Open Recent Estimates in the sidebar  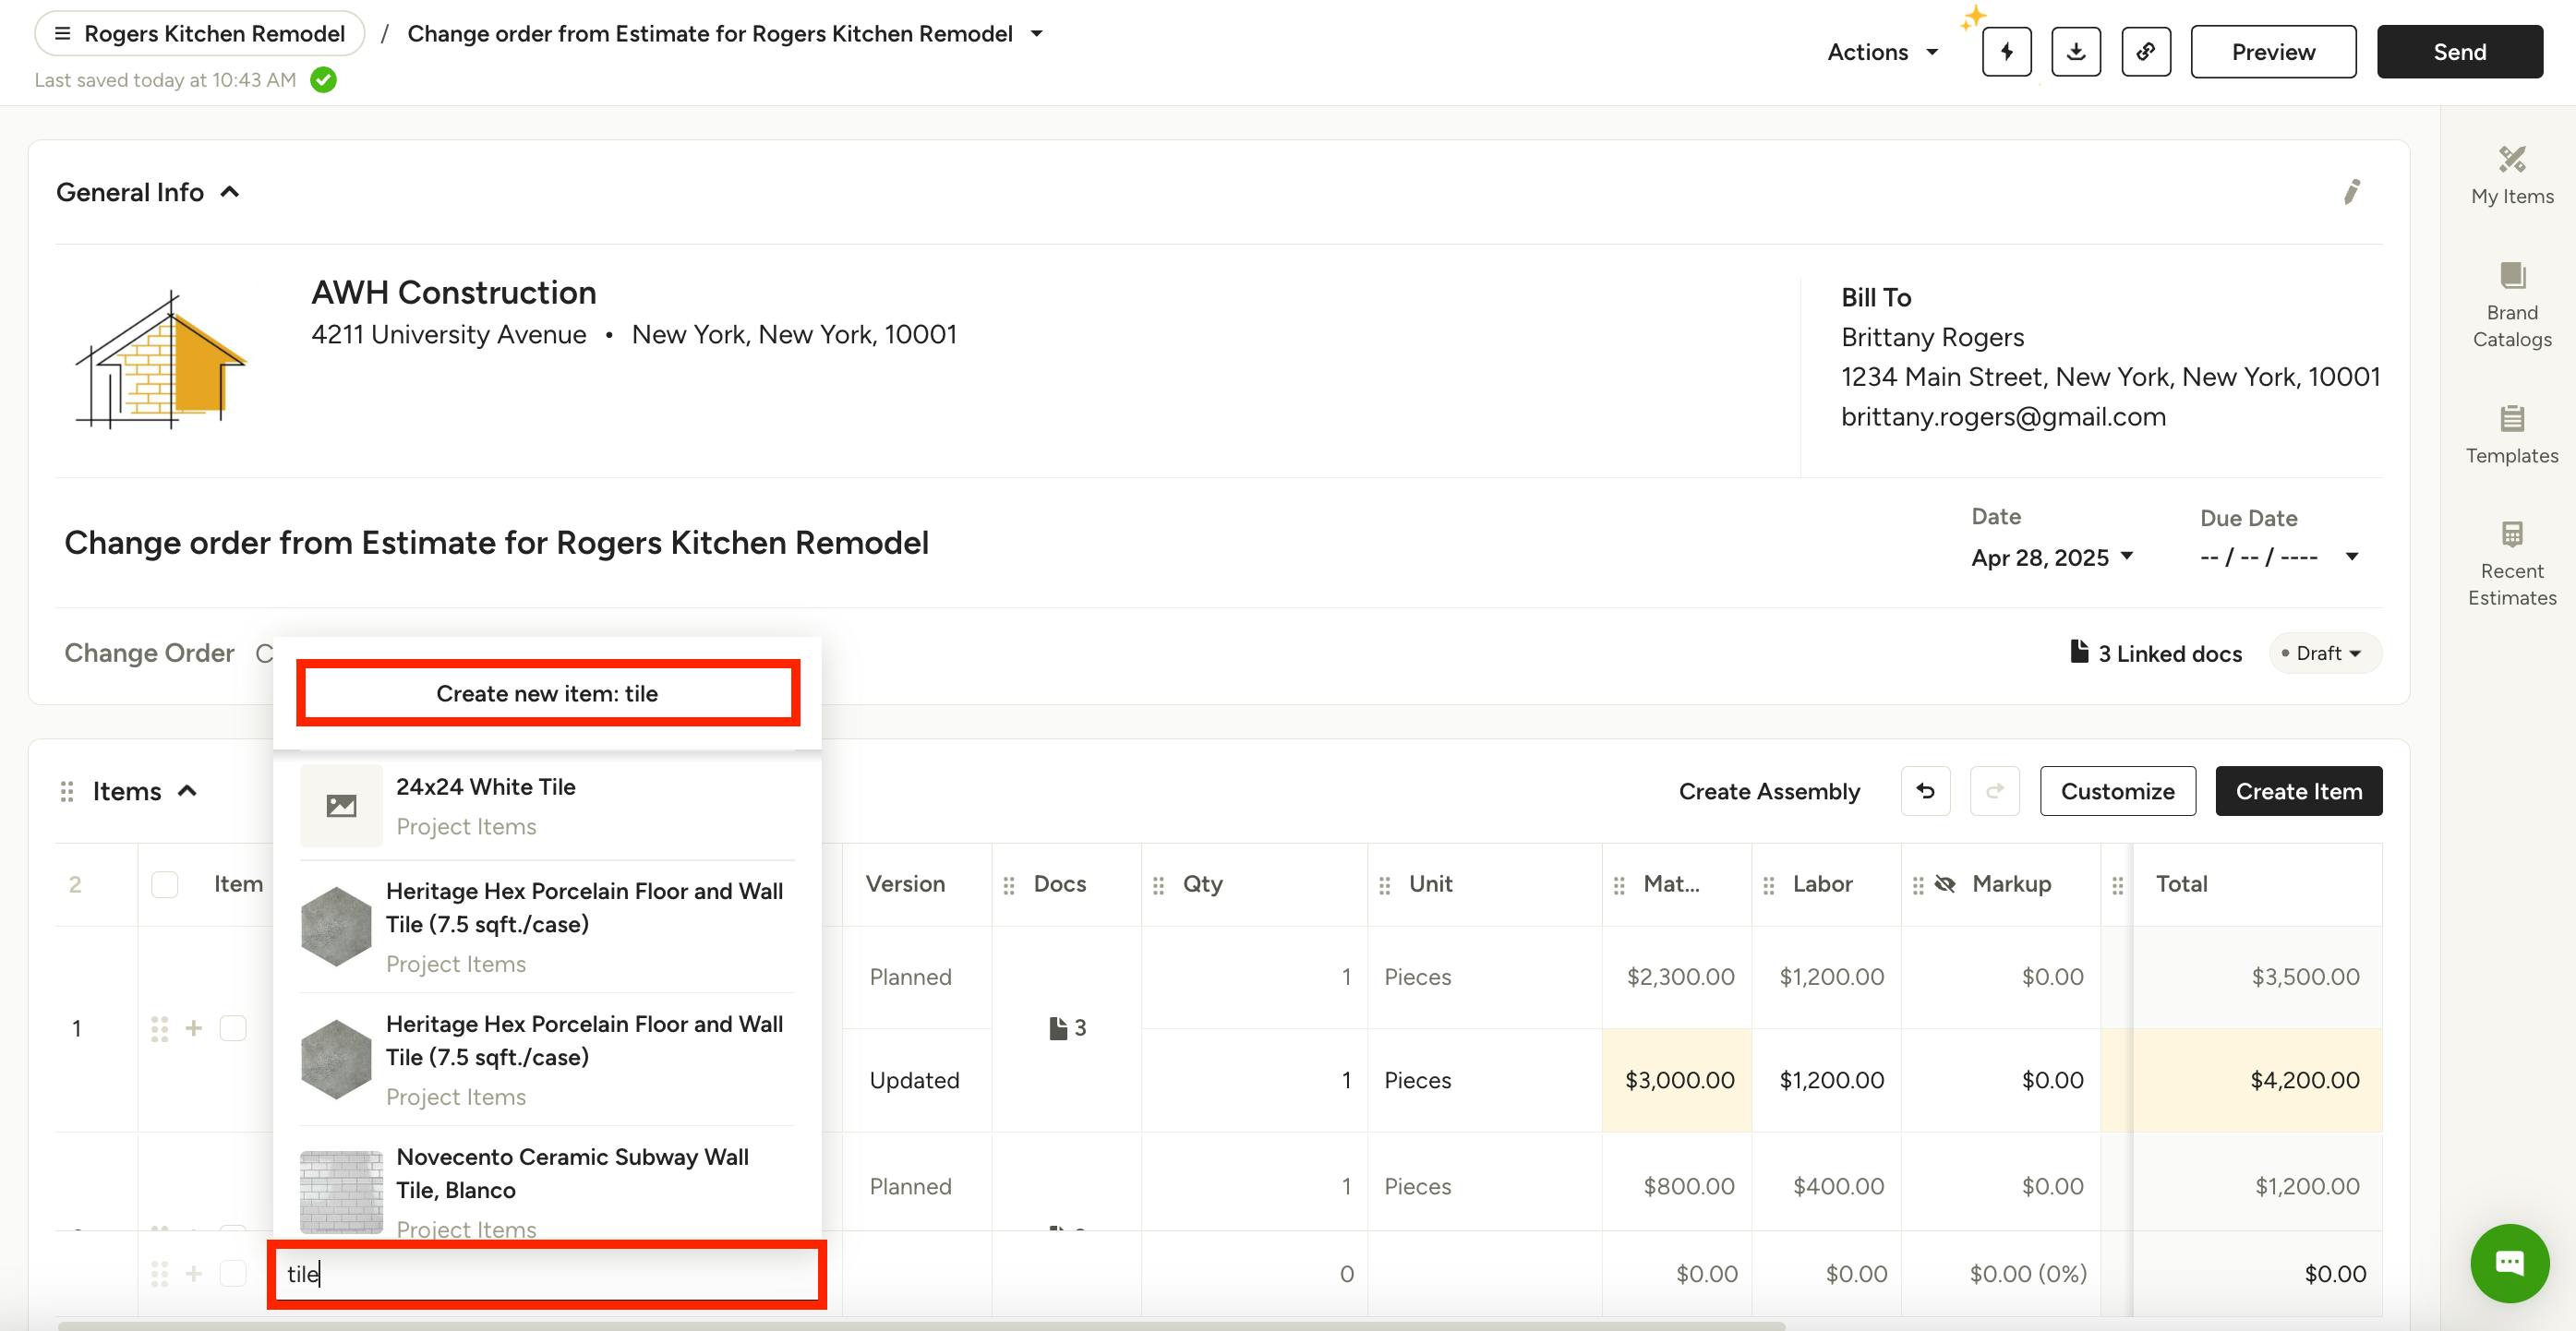[2511, 564]
